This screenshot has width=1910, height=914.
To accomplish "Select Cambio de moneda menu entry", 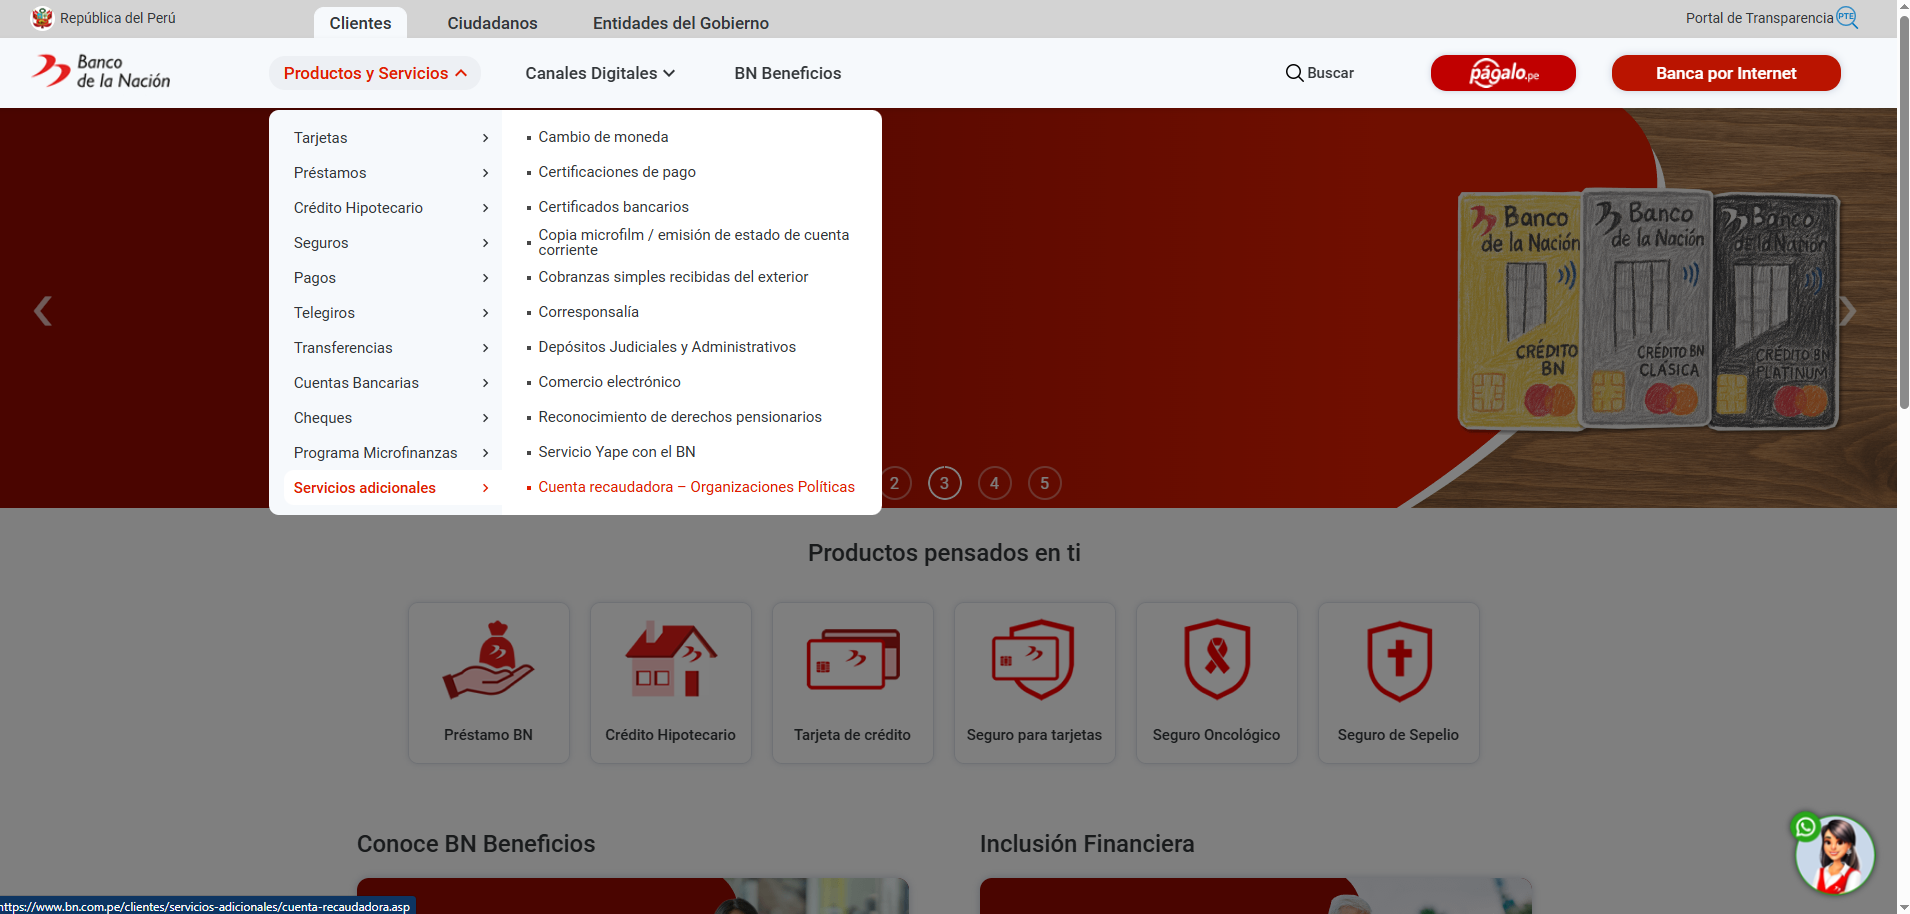I will (x=603, y=137).
